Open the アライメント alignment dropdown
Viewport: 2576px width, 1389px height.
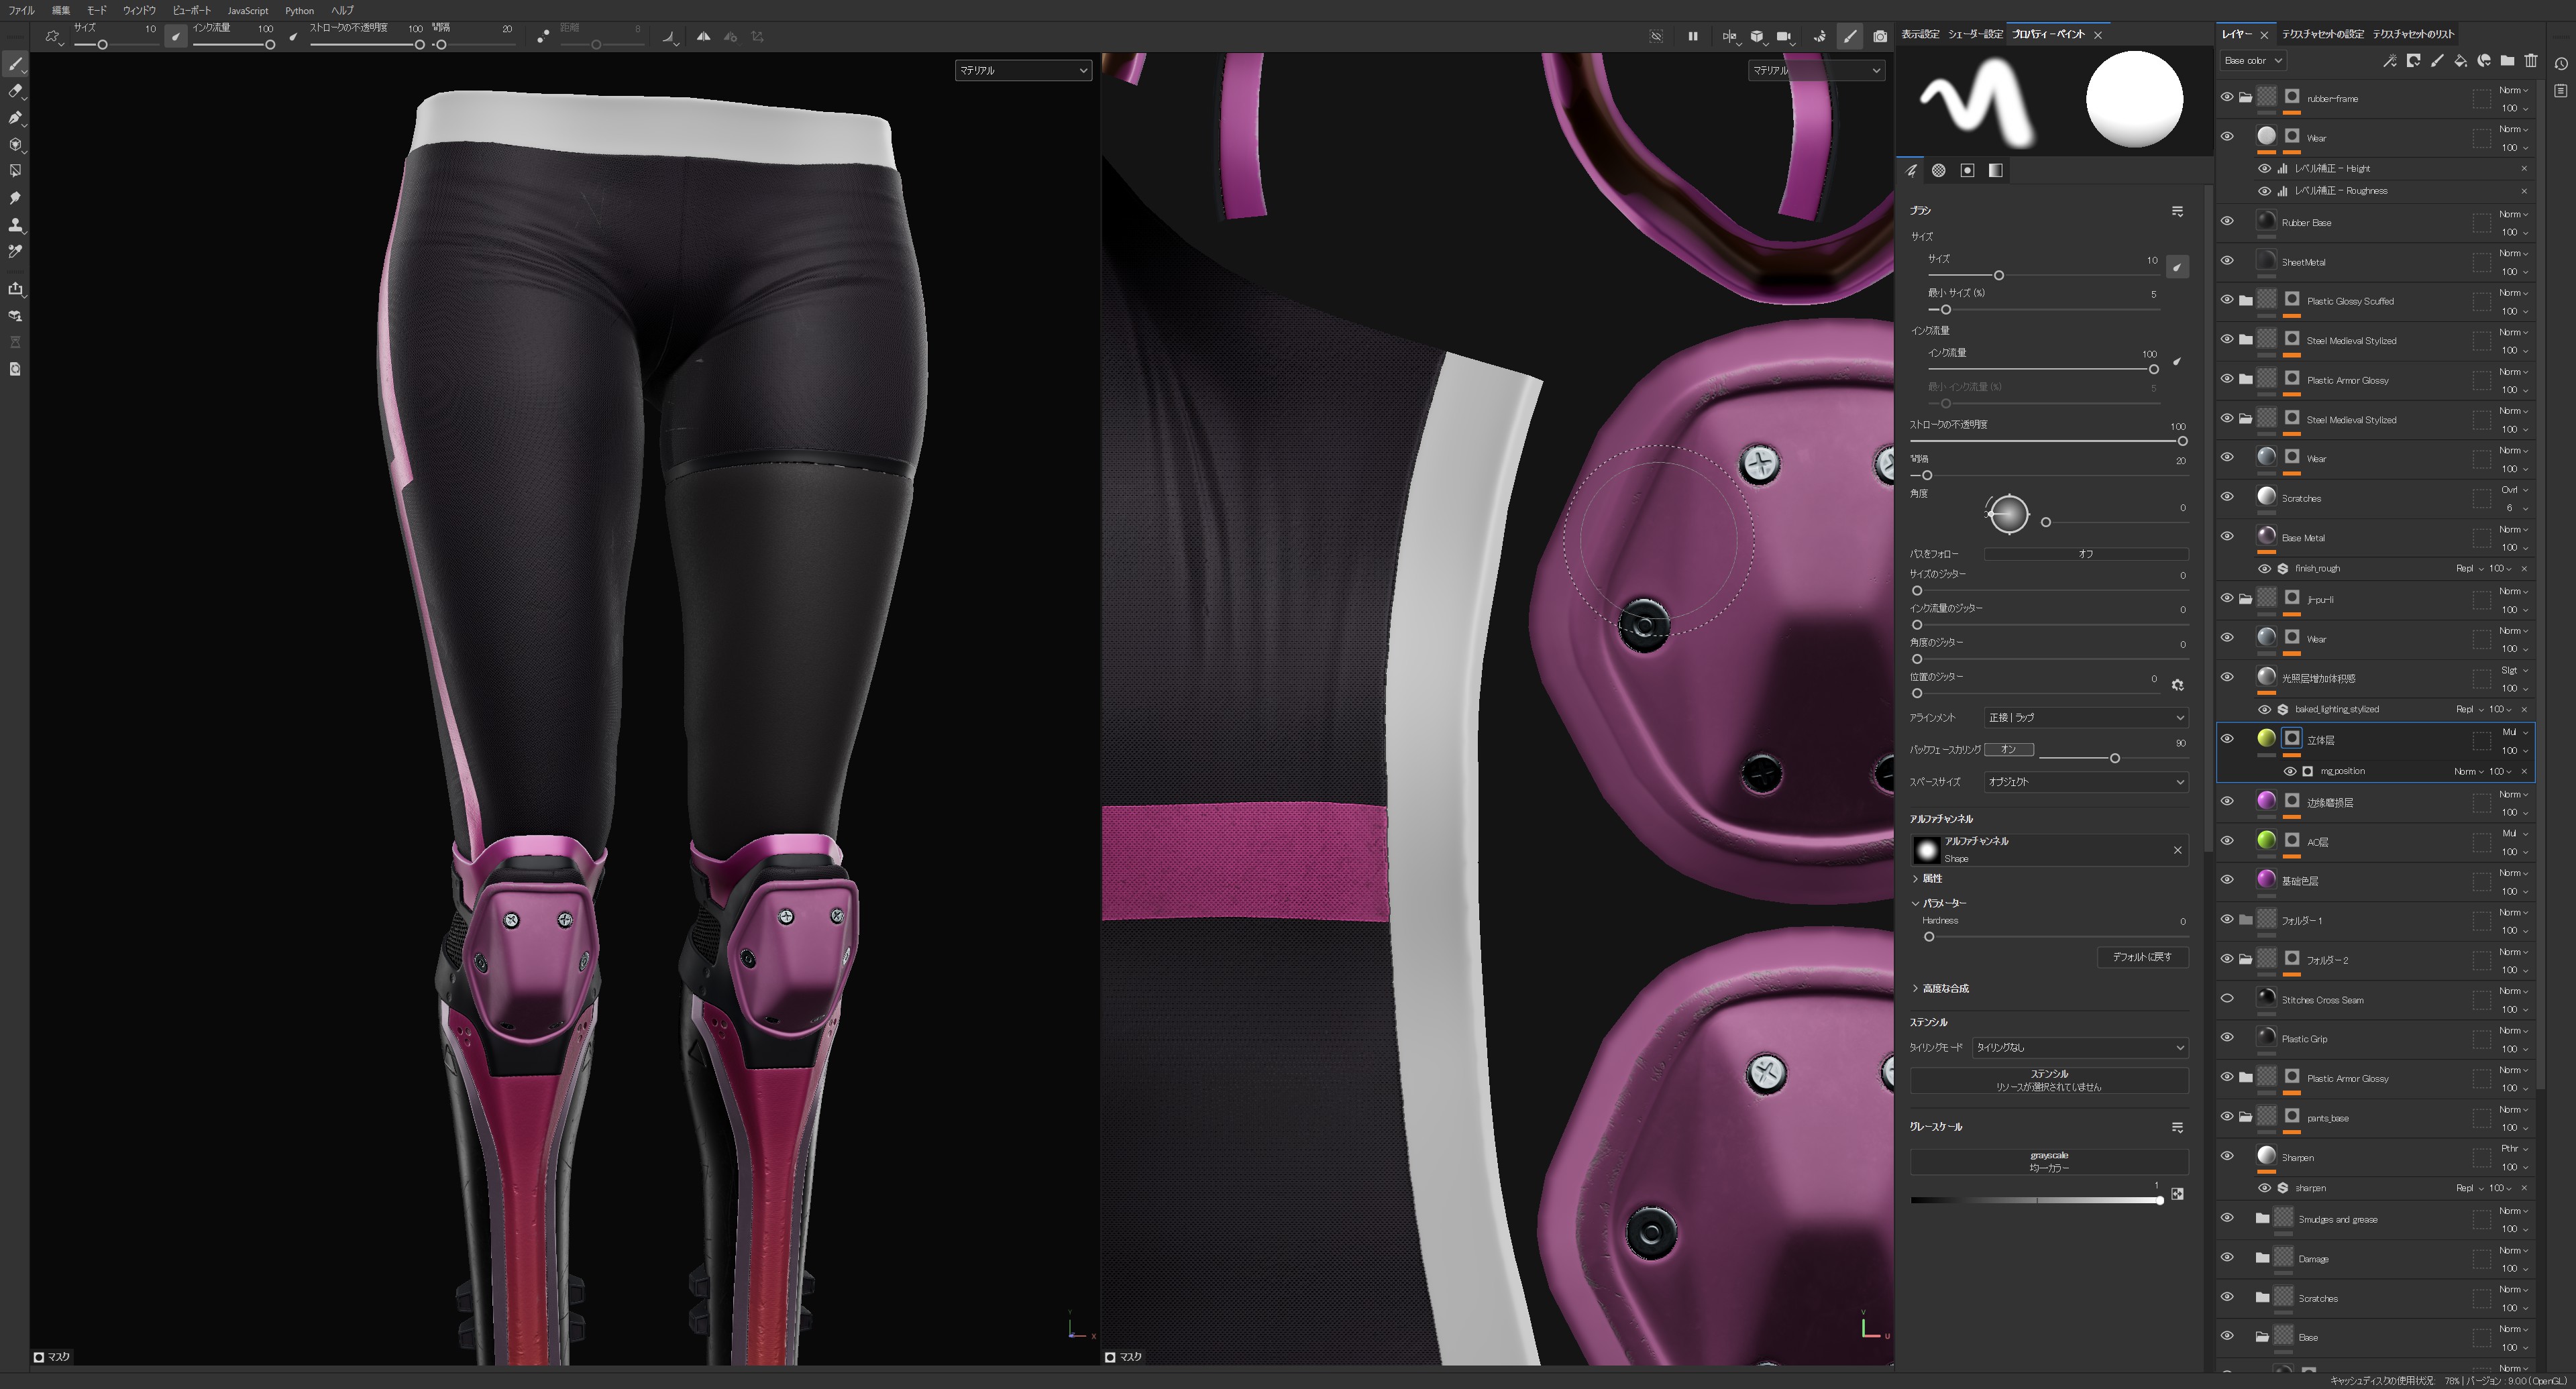coord(2085,717)
